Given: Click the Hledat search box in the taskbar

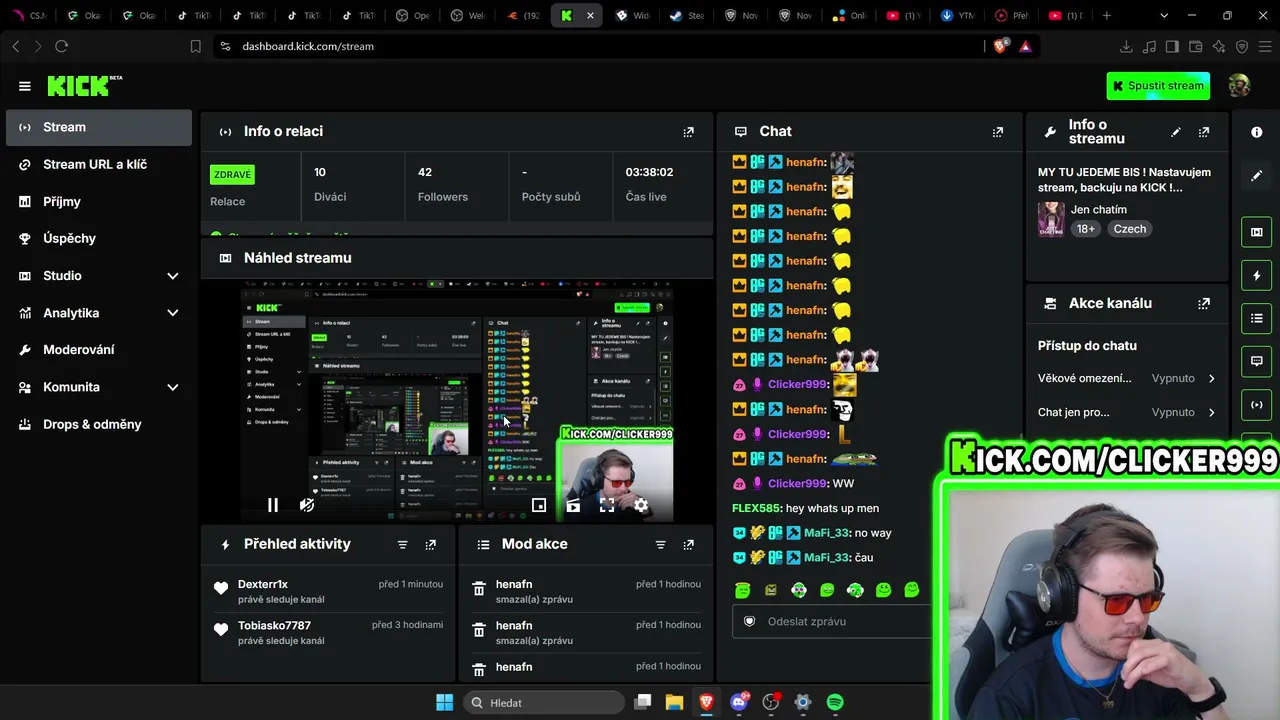Looking at the screenshot, I should [544, 703].
